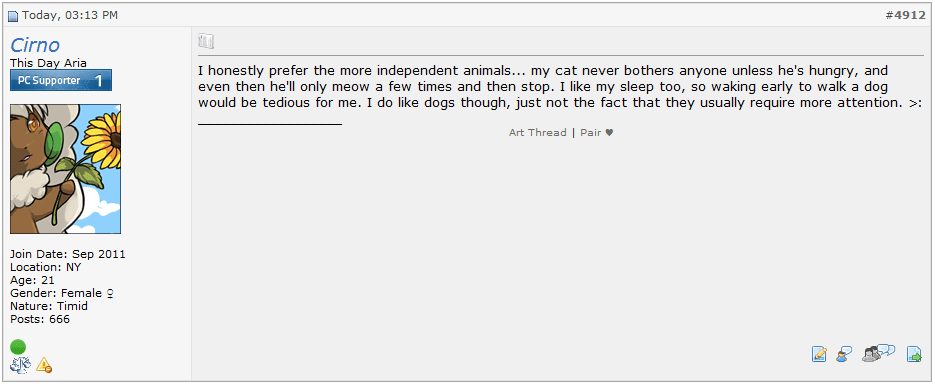Open the post permalink #4912
This screenshot has height=384, width=935.
click(x=905, y=16)
